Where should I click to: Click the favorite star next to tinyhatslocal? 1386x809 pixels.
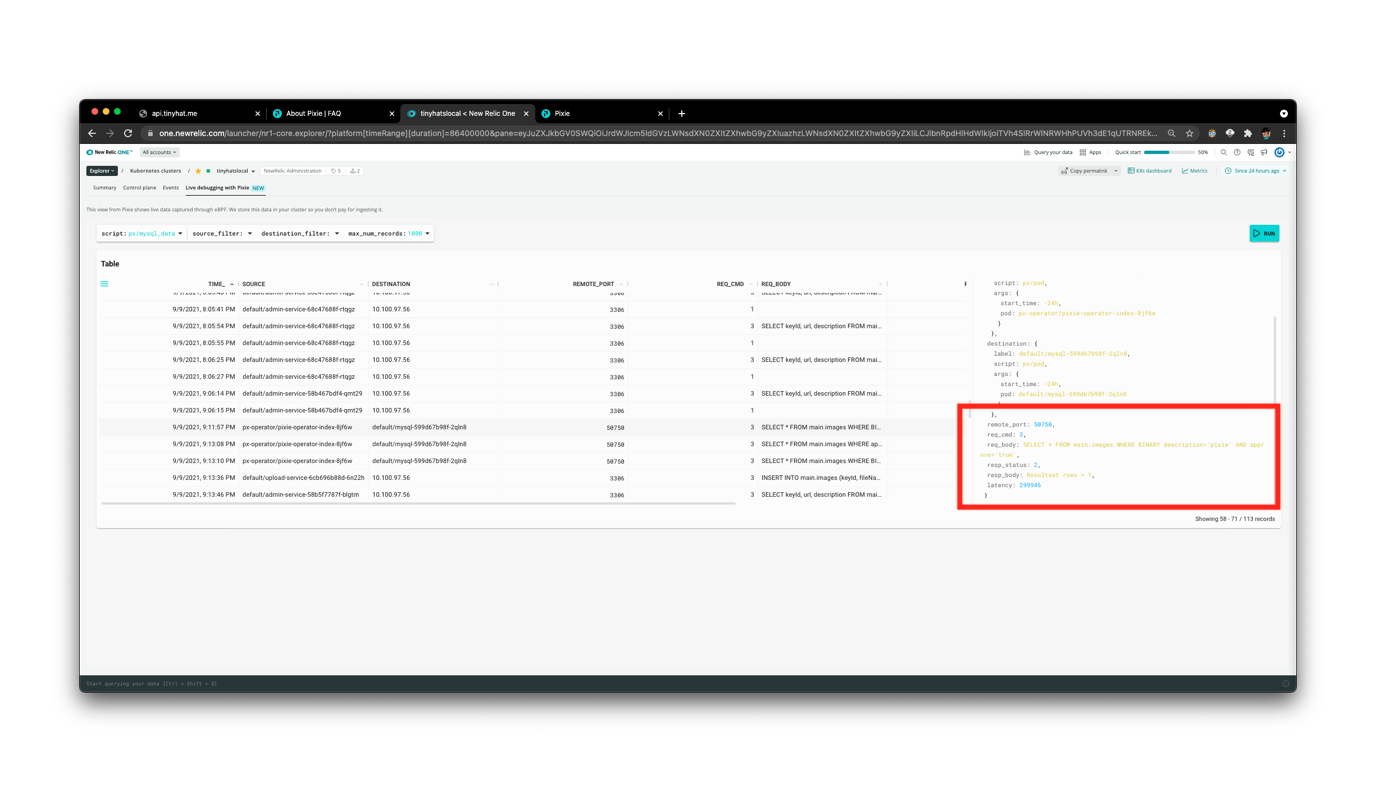[198, 170]
